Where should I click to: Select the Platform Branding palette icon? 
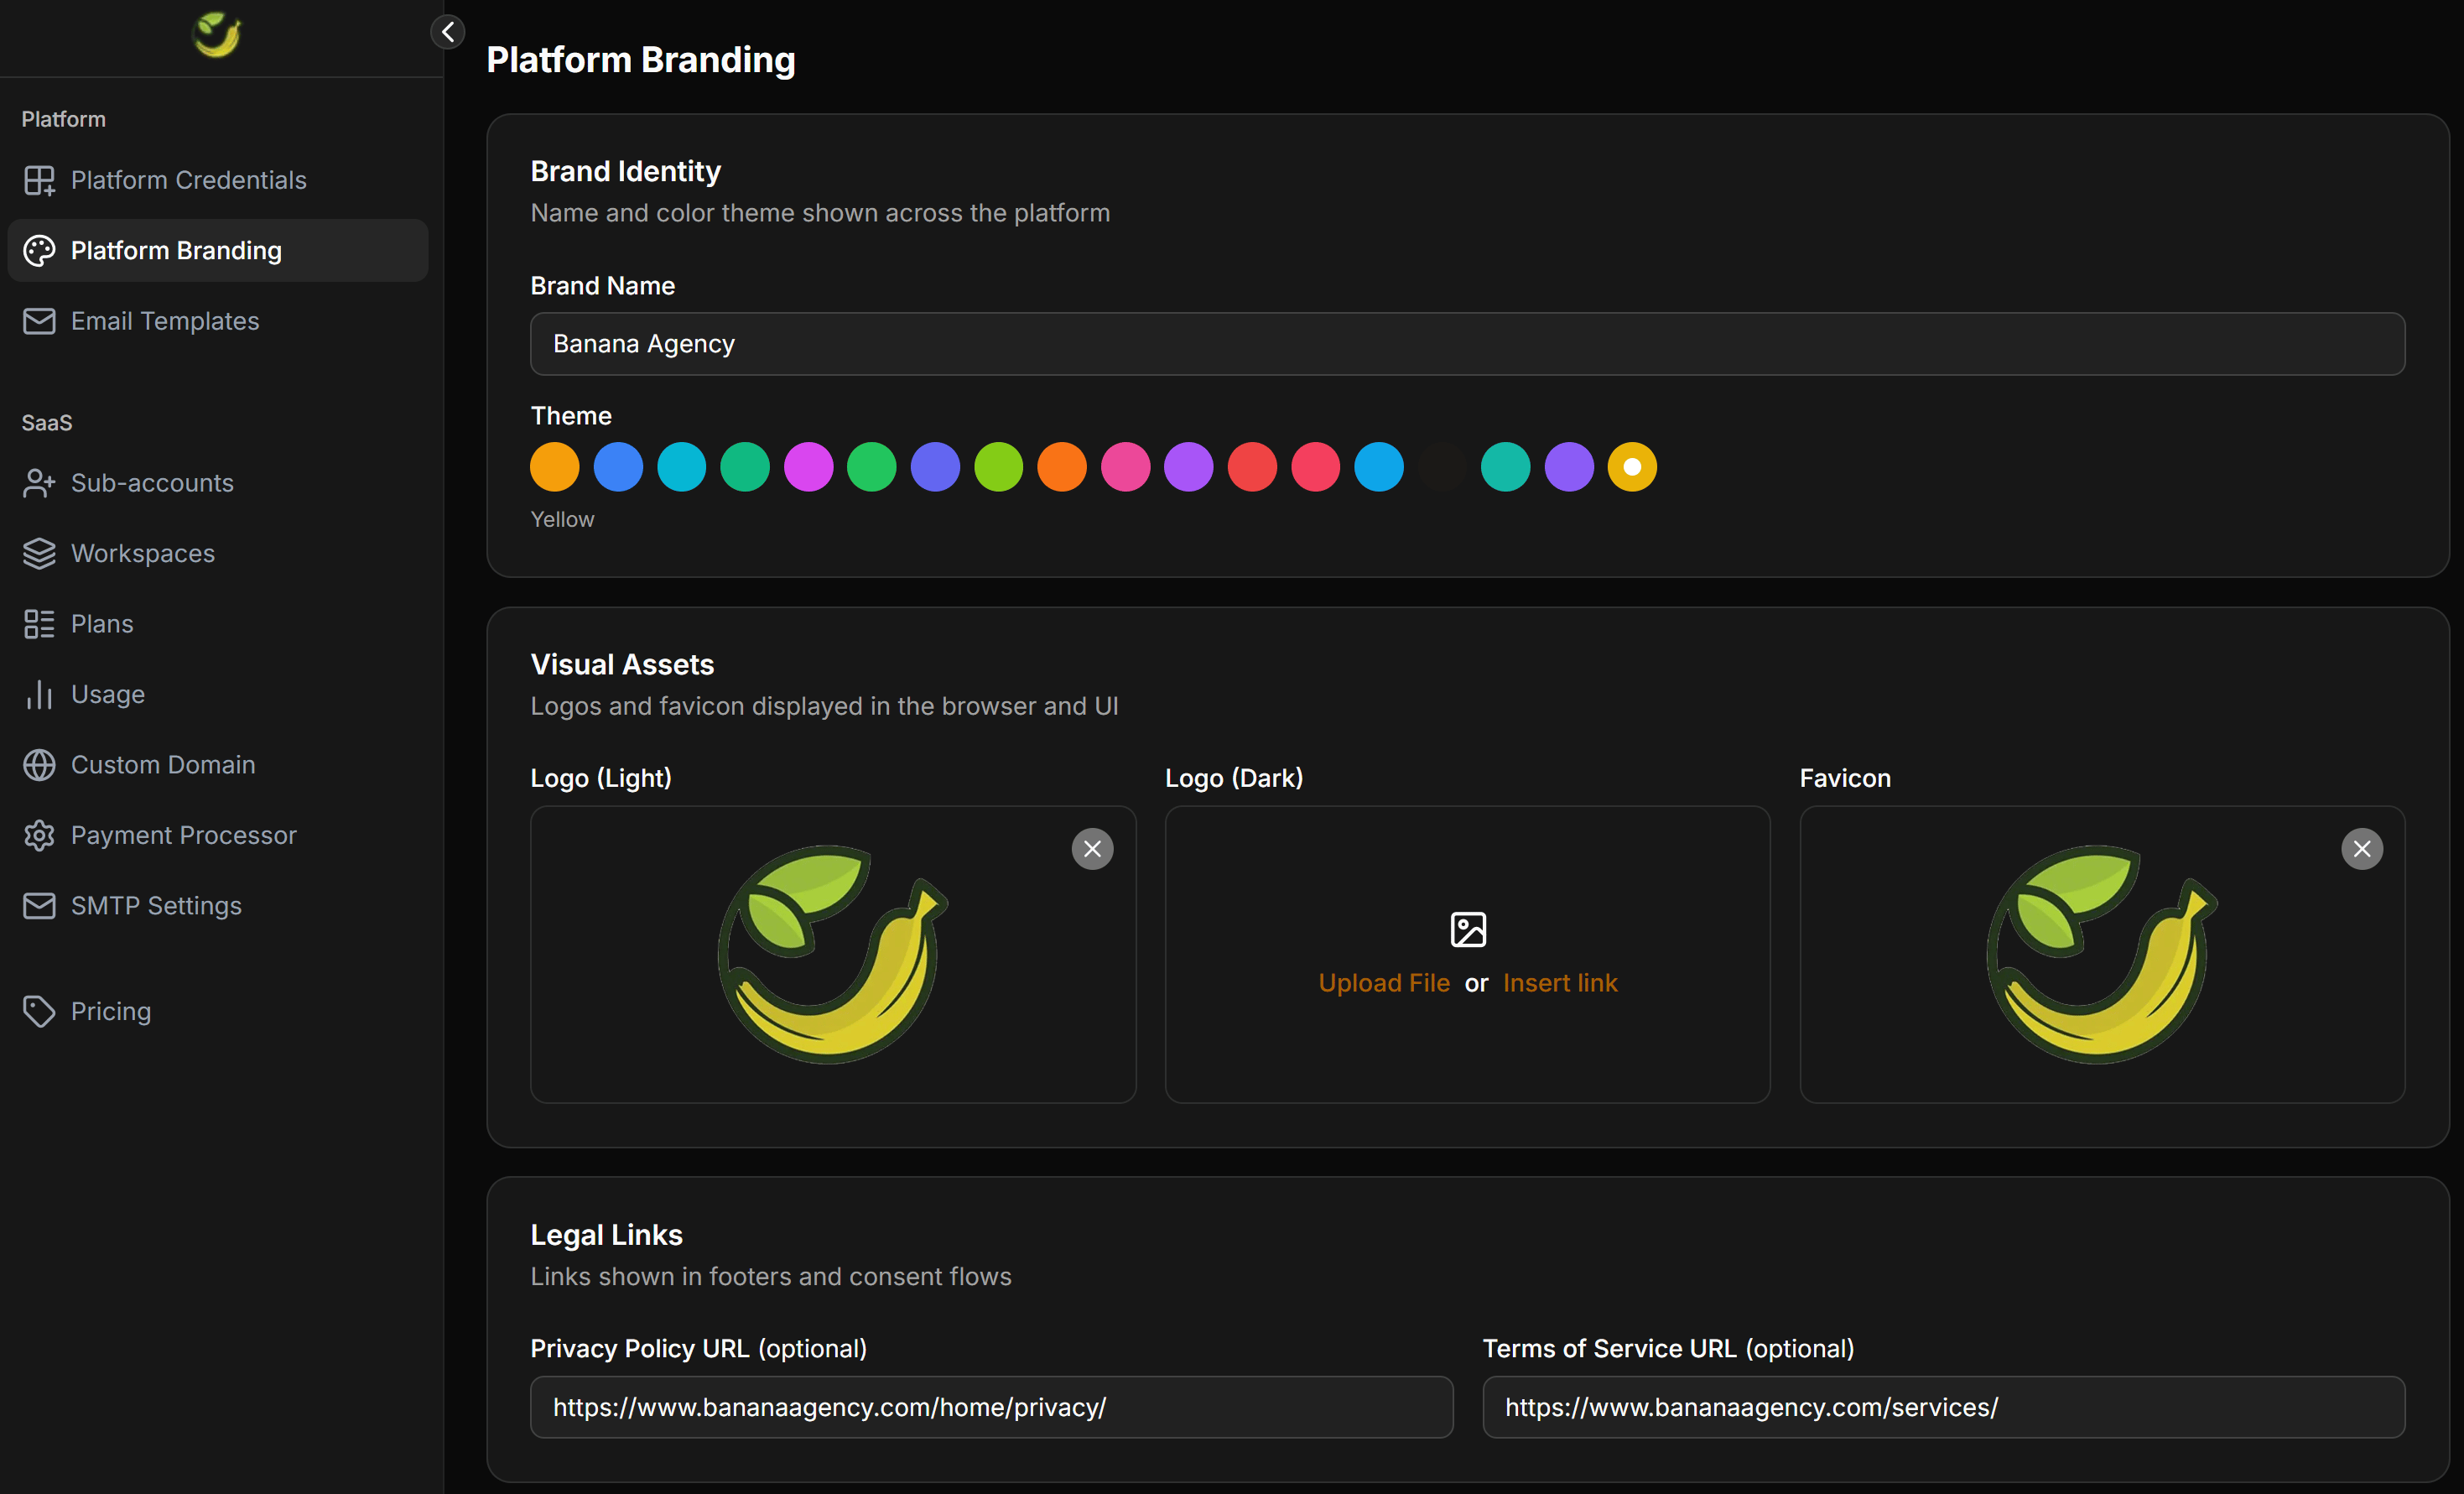pyautogui.click(x=39, y=250)
